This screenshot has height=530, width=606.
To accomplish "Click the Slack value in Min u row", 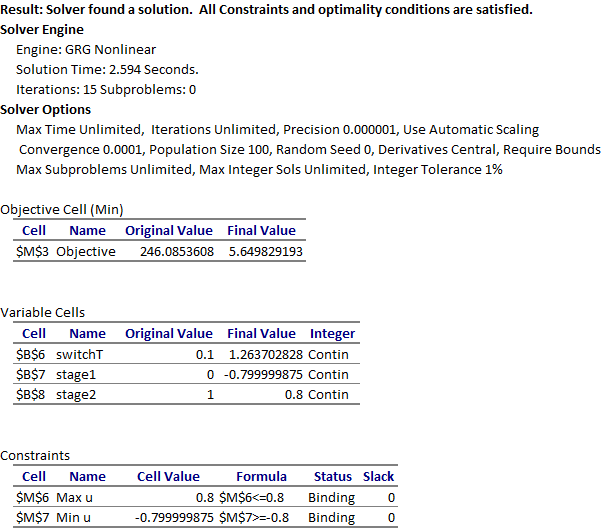I will pos(391,518).
